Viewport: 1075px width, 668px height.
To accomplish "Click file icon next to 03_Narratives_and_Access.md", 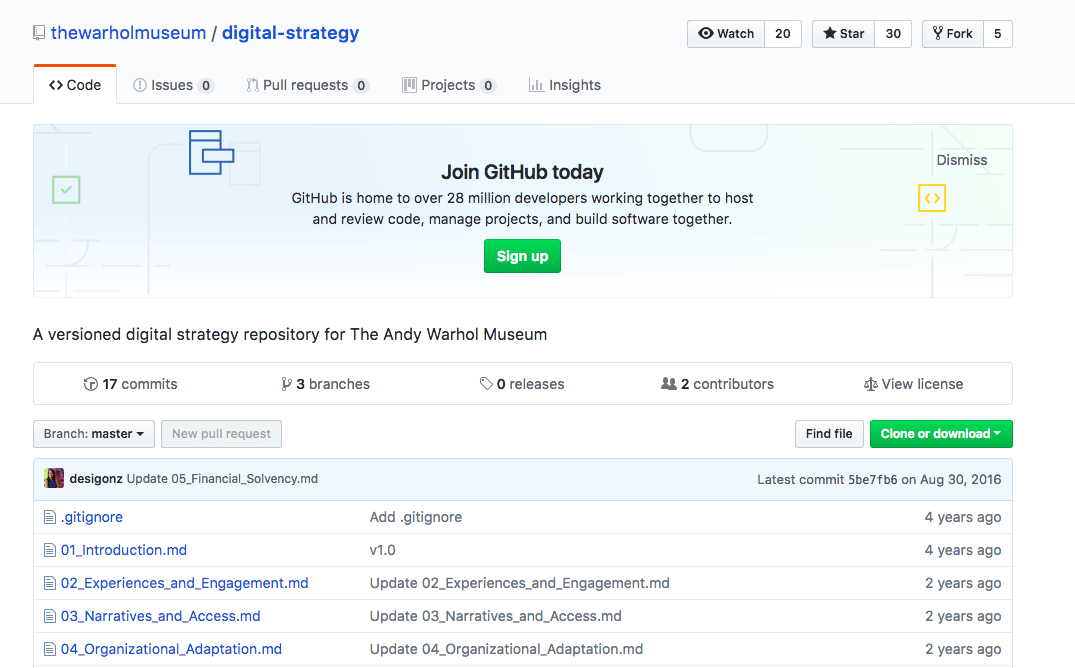I will click(x=49, y=616).
